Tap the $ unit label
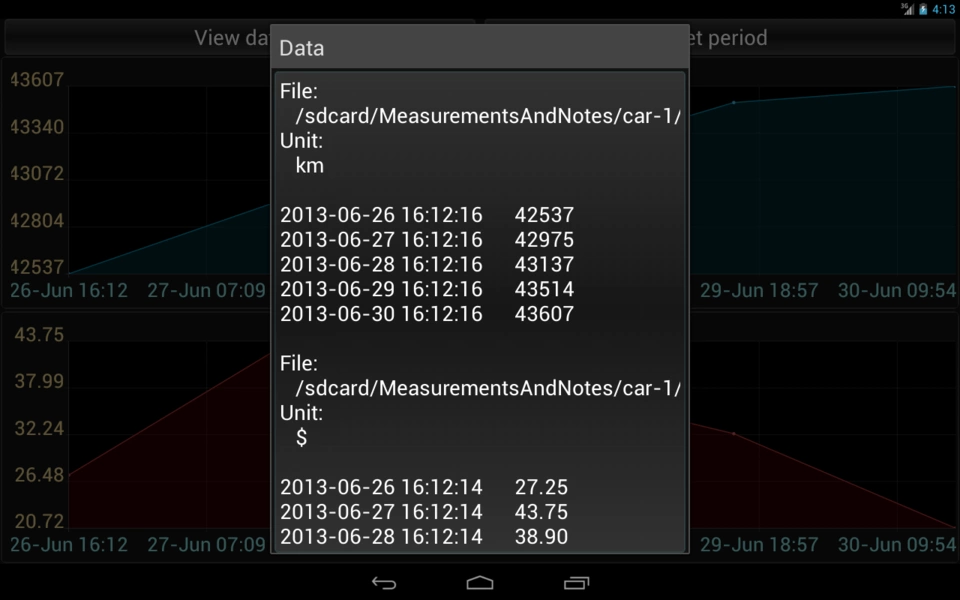 [x=302, y=438]
